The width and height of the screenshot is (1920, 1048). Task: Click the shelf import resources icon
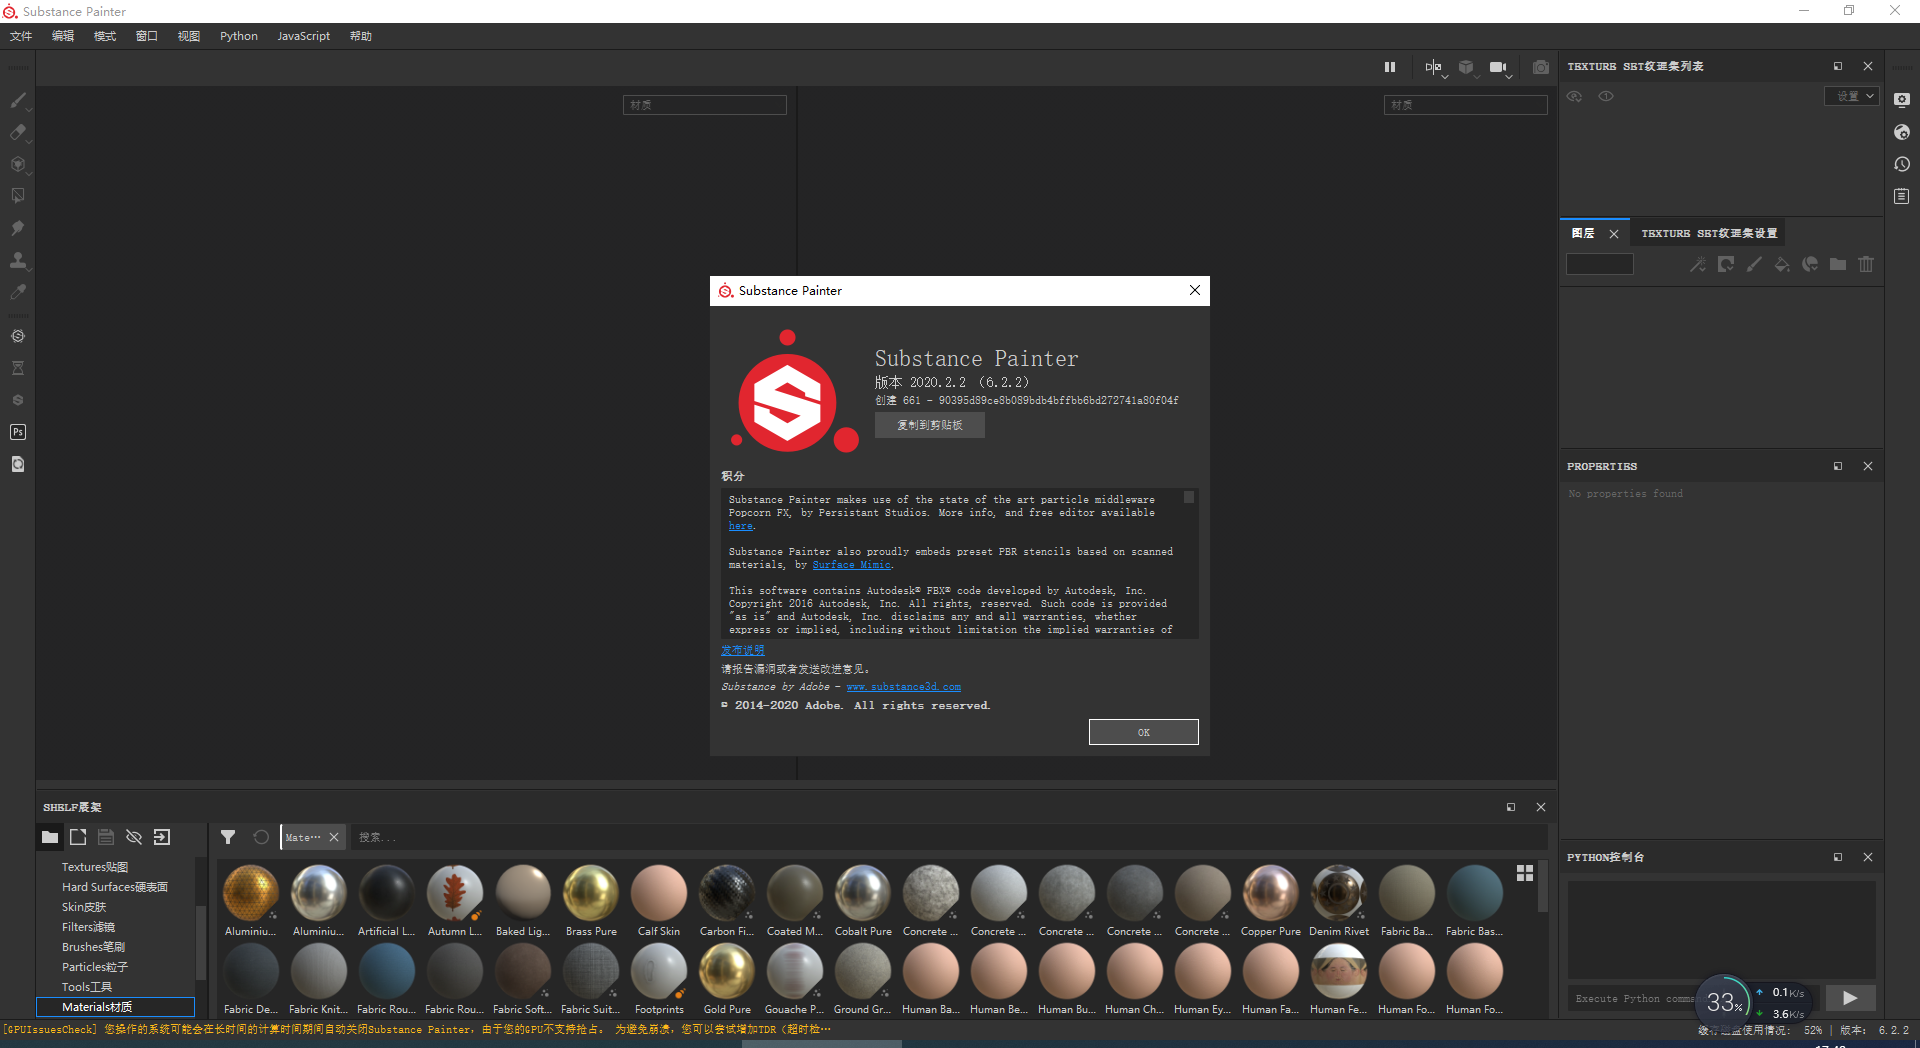(162, 837)
